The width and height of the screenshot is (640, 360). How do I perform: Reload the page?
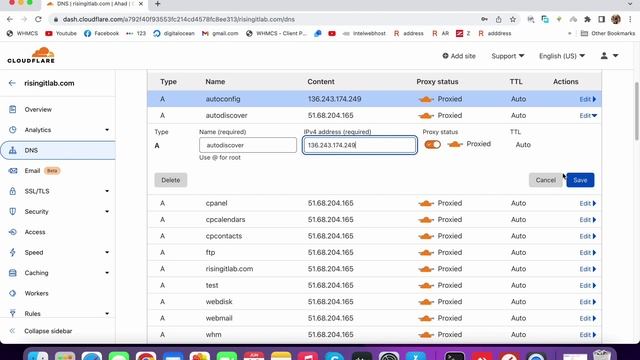[x=38, y=19]
